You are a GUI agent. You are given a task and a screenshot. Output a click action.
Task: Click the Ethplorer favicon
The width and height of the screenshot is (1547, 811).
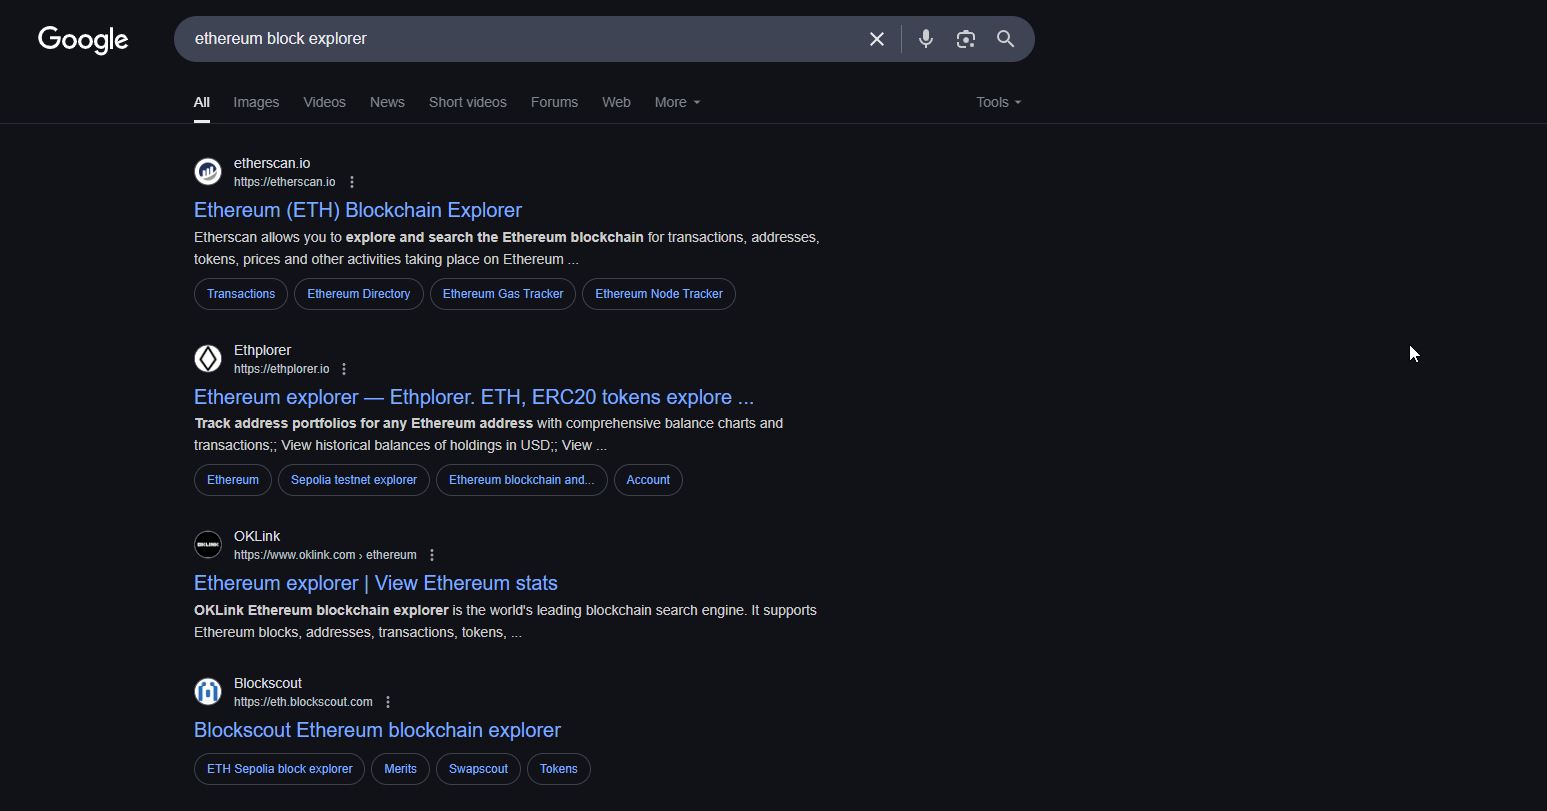coord(208,358)
